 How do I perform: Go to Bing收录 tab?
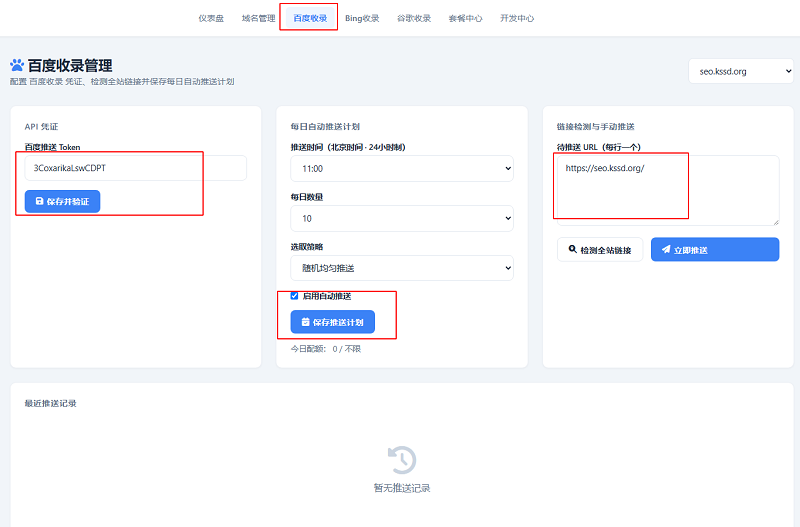(362, 18)
